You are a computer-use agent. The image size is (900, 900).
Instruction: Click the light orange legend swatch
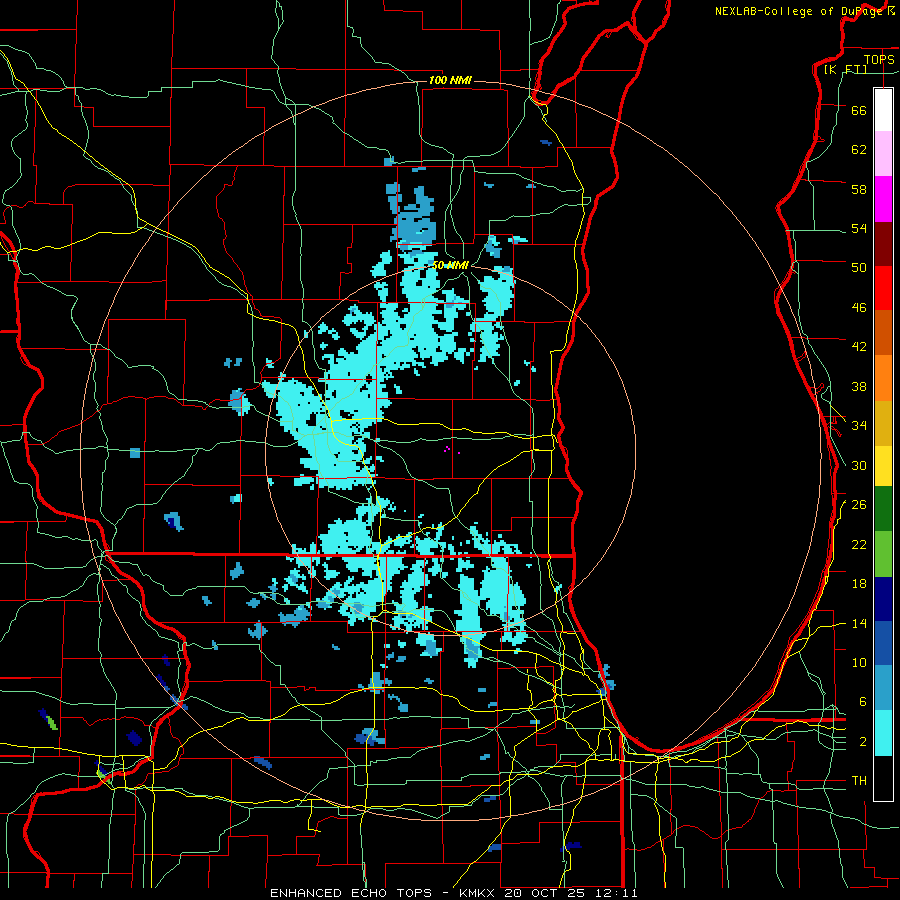point(883,378)
